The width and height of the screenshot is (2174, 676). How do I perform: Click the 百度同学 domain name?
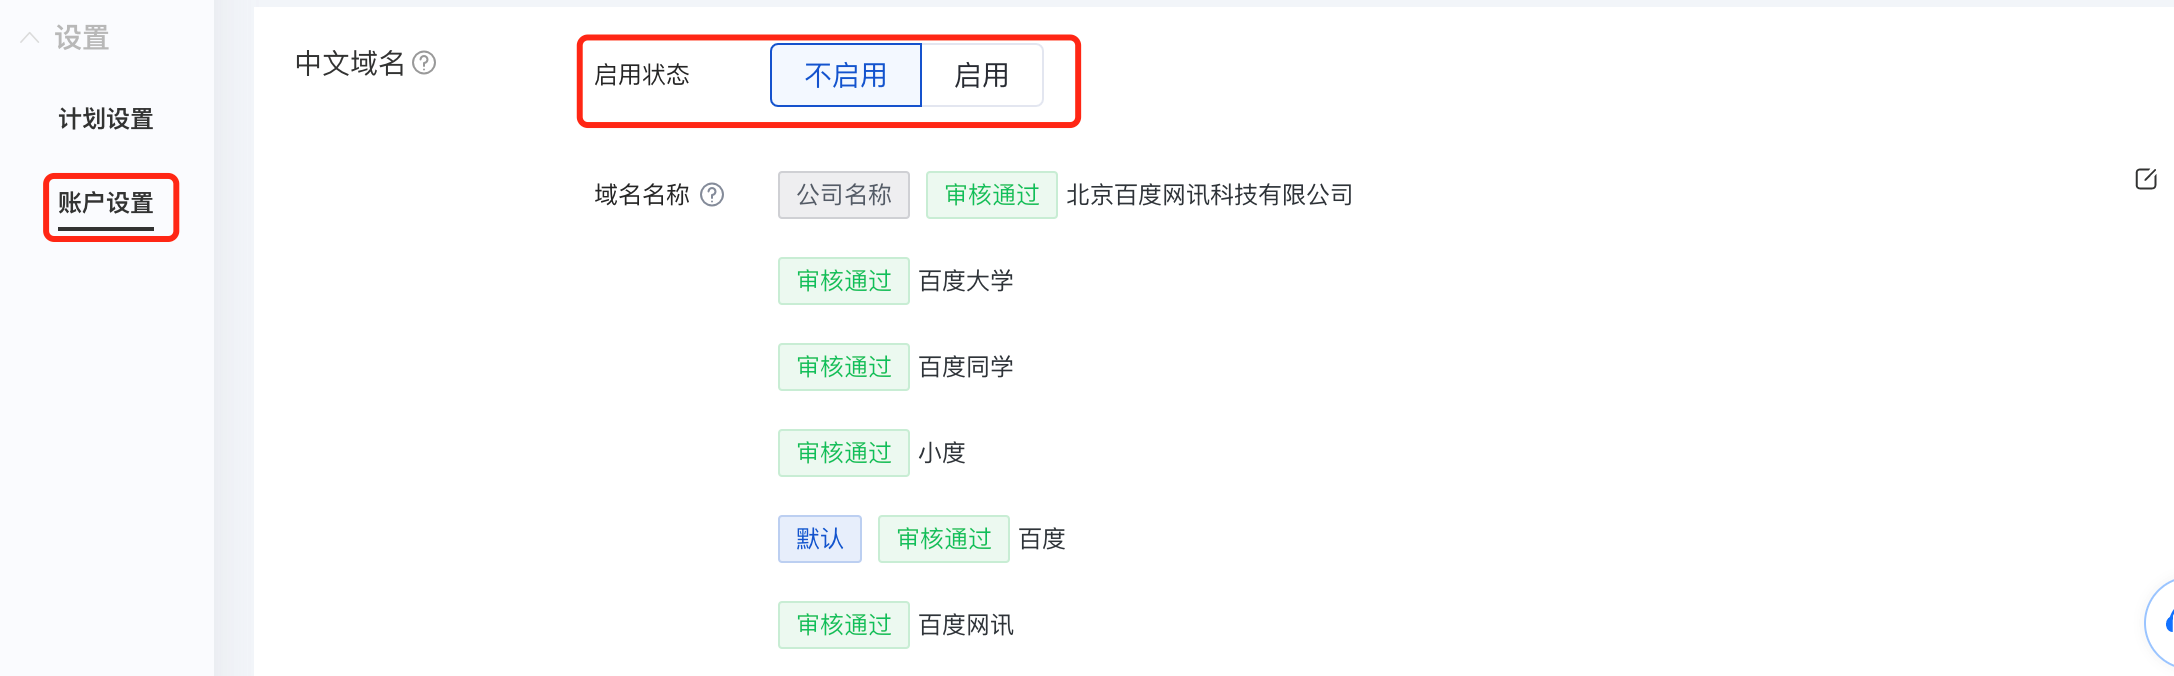tap(966, 367)
